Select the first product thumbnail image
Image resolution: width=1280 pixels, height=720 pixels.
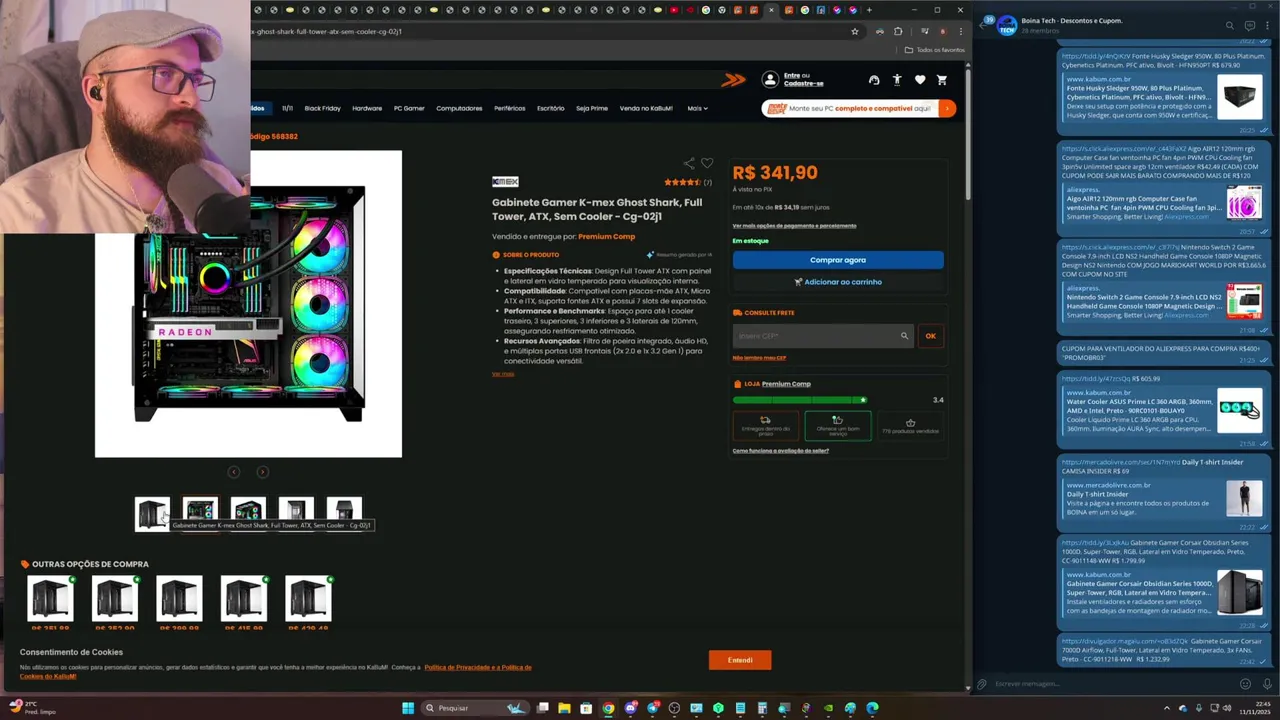pyautogui.click(x=152, y=514)
